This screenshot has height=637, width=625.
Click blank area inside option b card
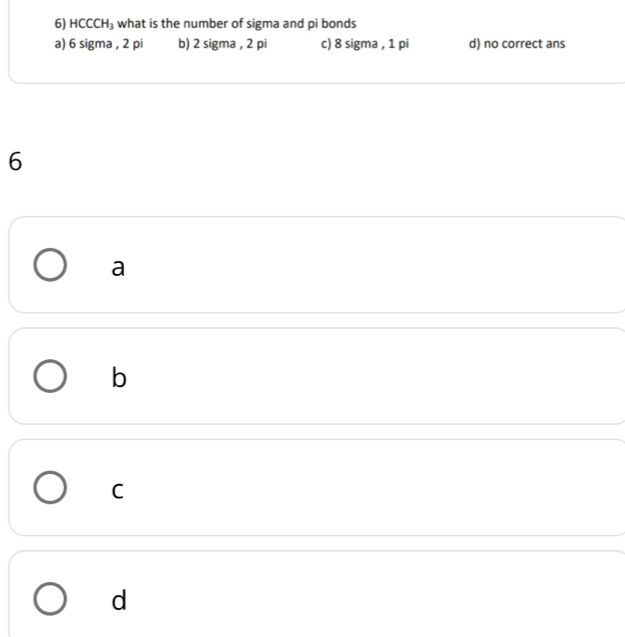(380, 379)
